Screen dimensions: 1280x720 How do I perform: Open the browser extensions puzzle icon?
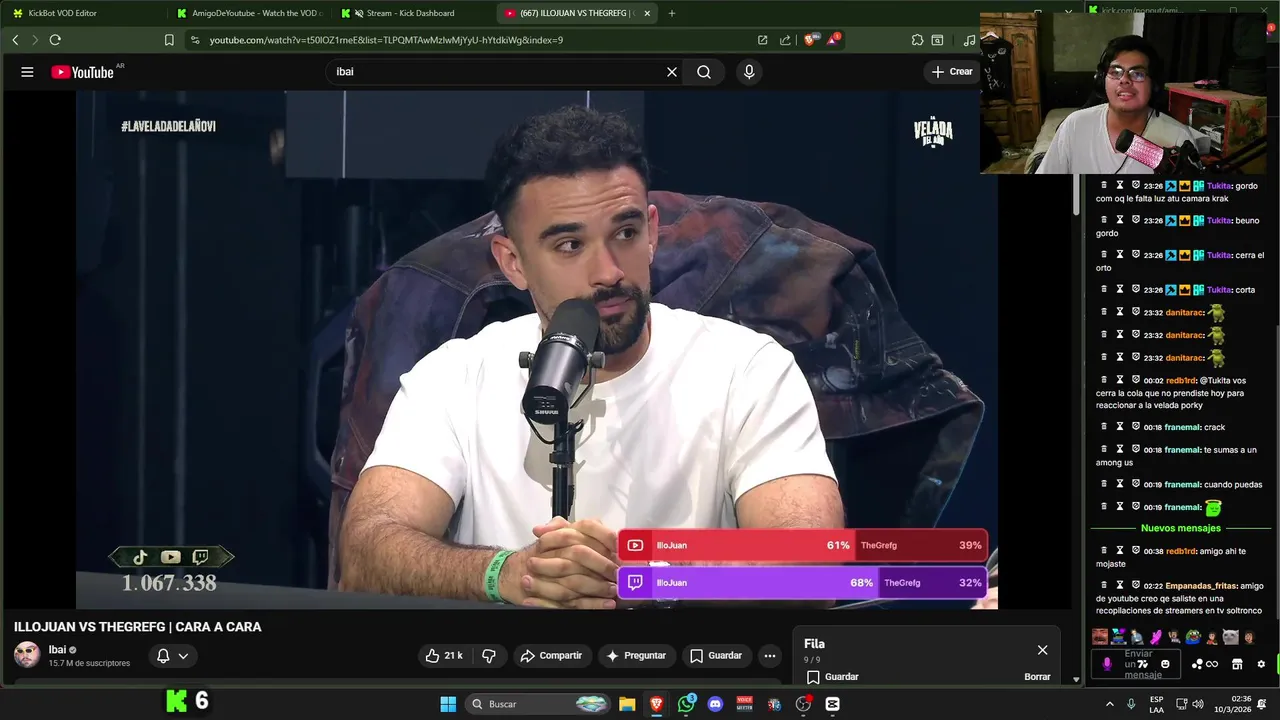pyautogui.click(x=917, y=40)
